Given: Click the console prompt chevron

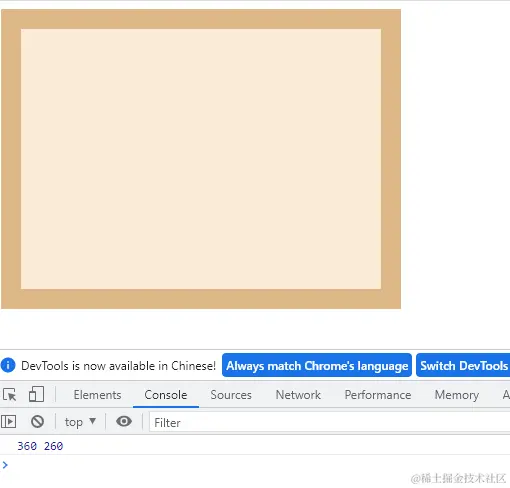Looking at the screenshot, I should [x=5, y=465].
